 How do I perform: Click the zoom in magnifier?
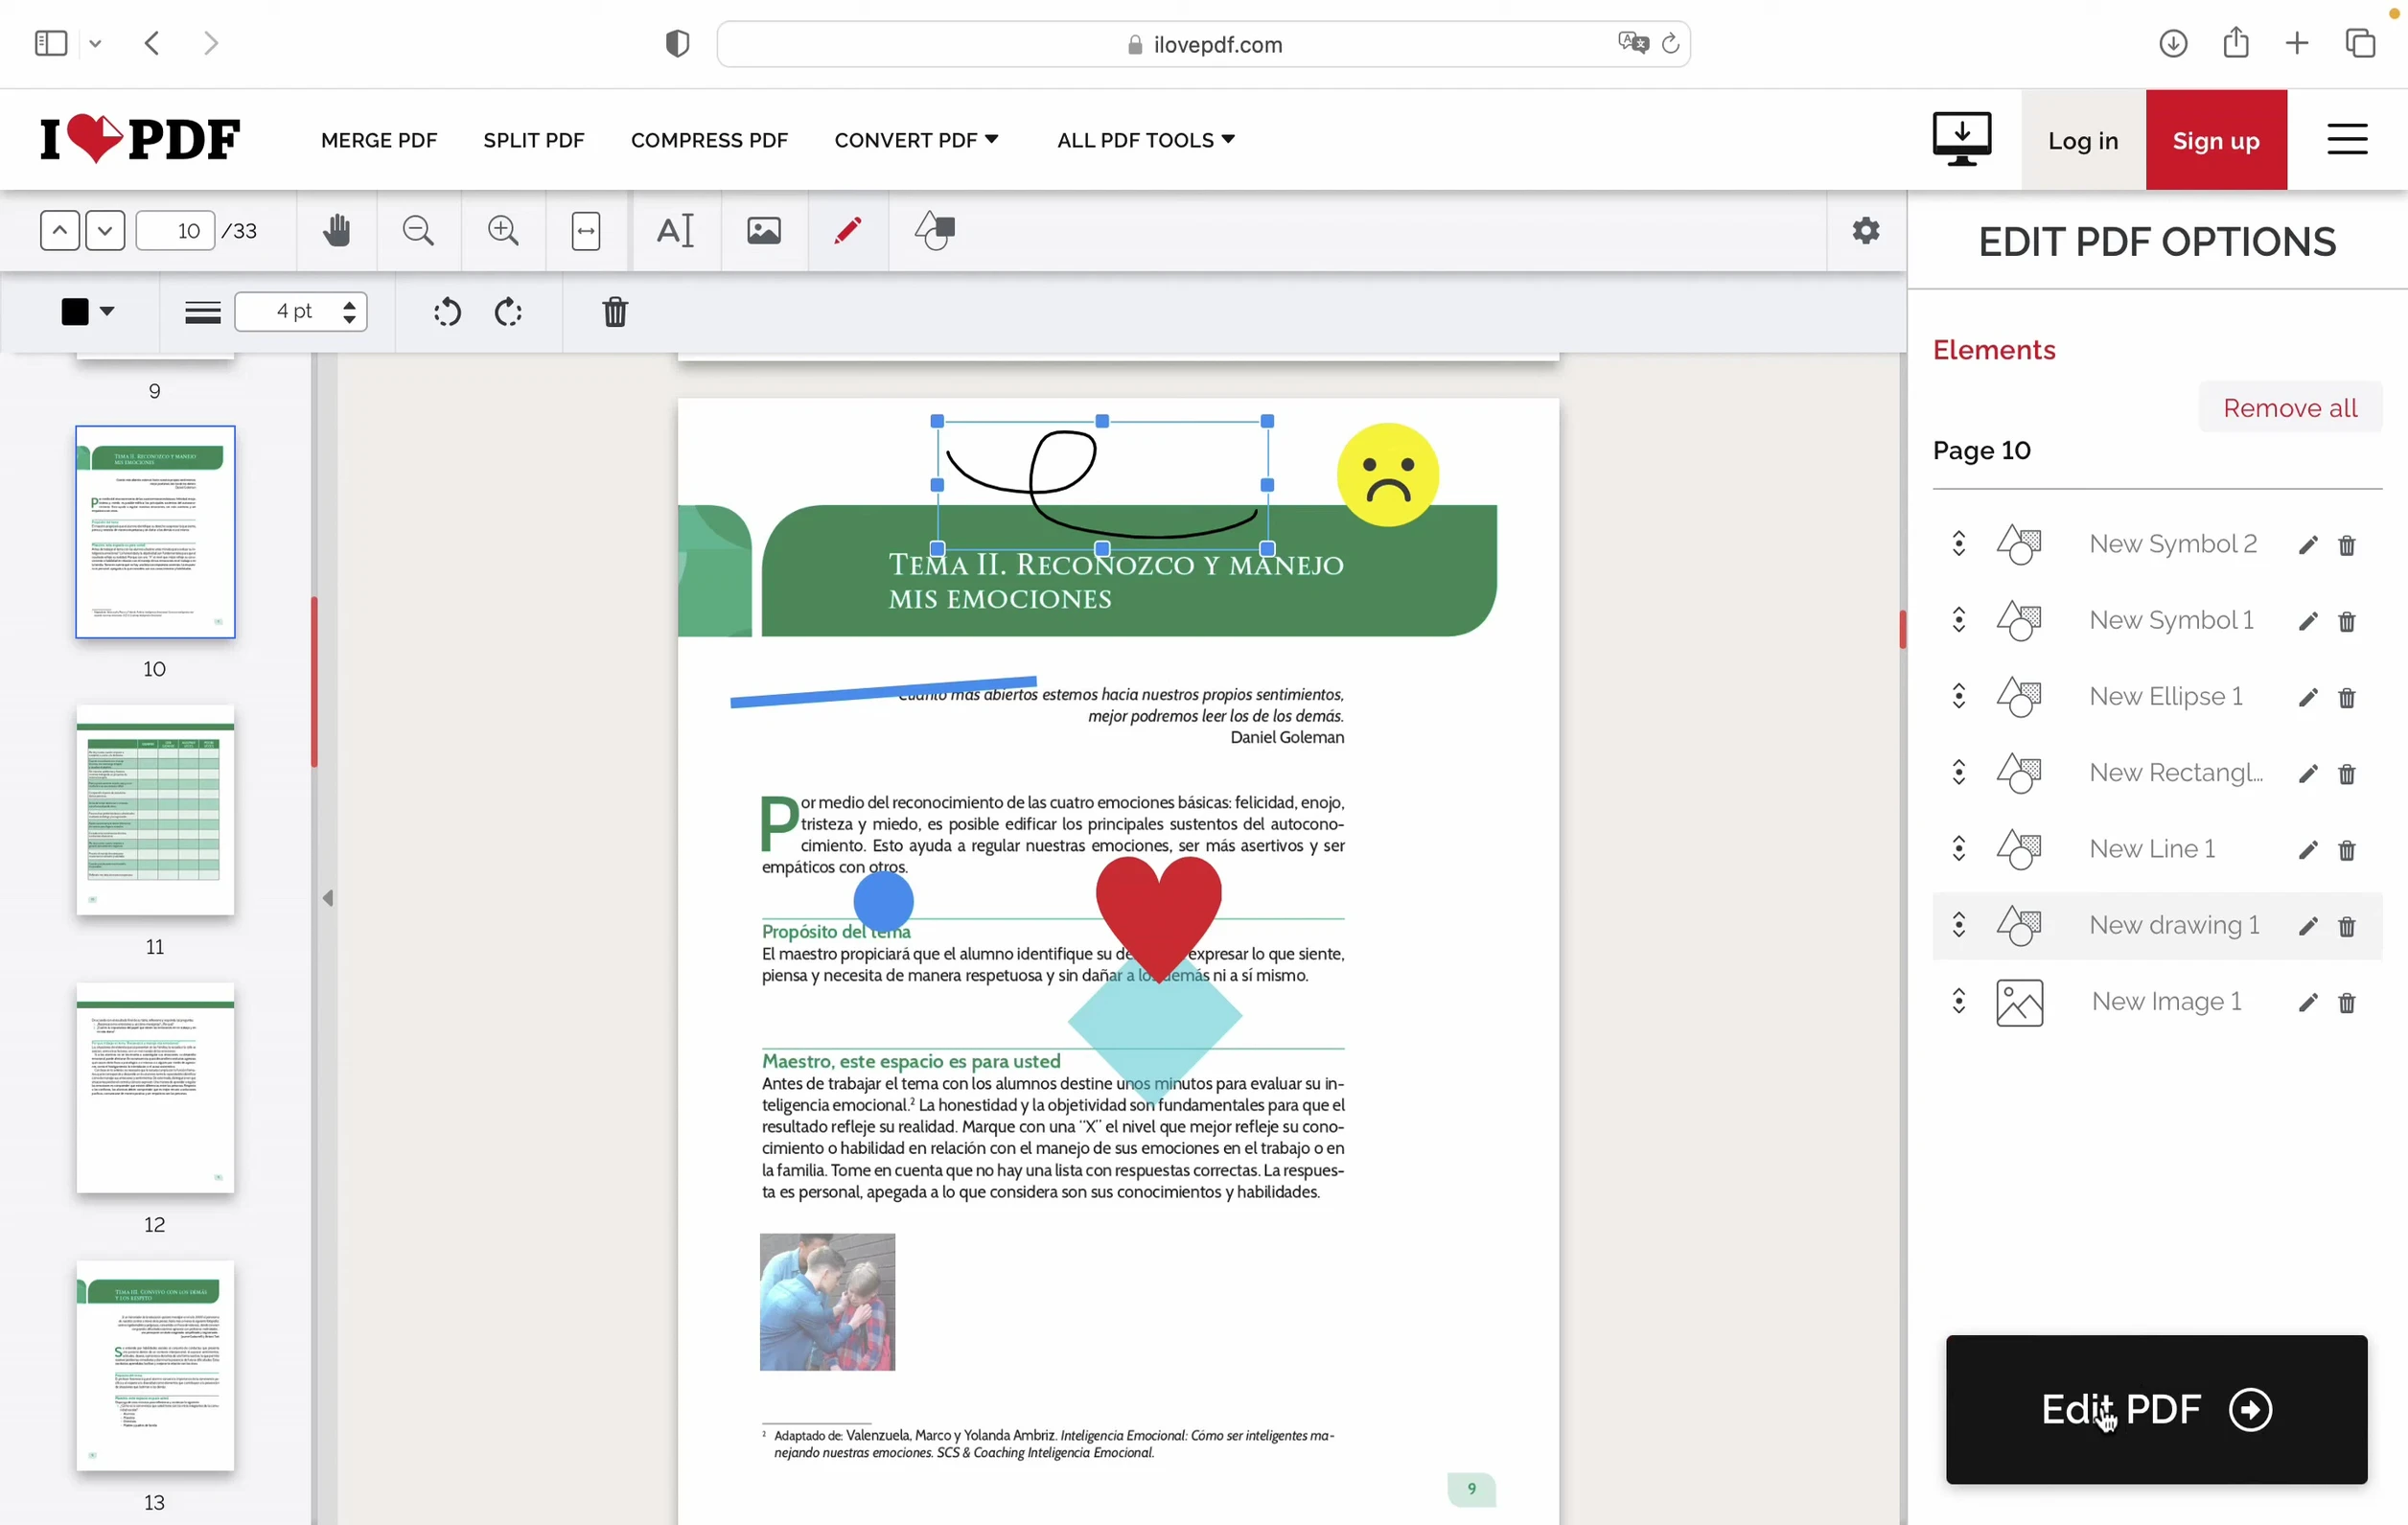503,231
